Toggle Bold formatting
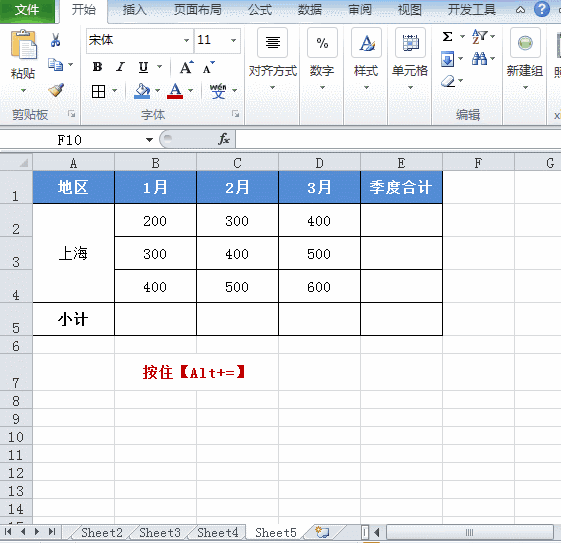Screen dimensions: 561x543 tap(97, 67)
